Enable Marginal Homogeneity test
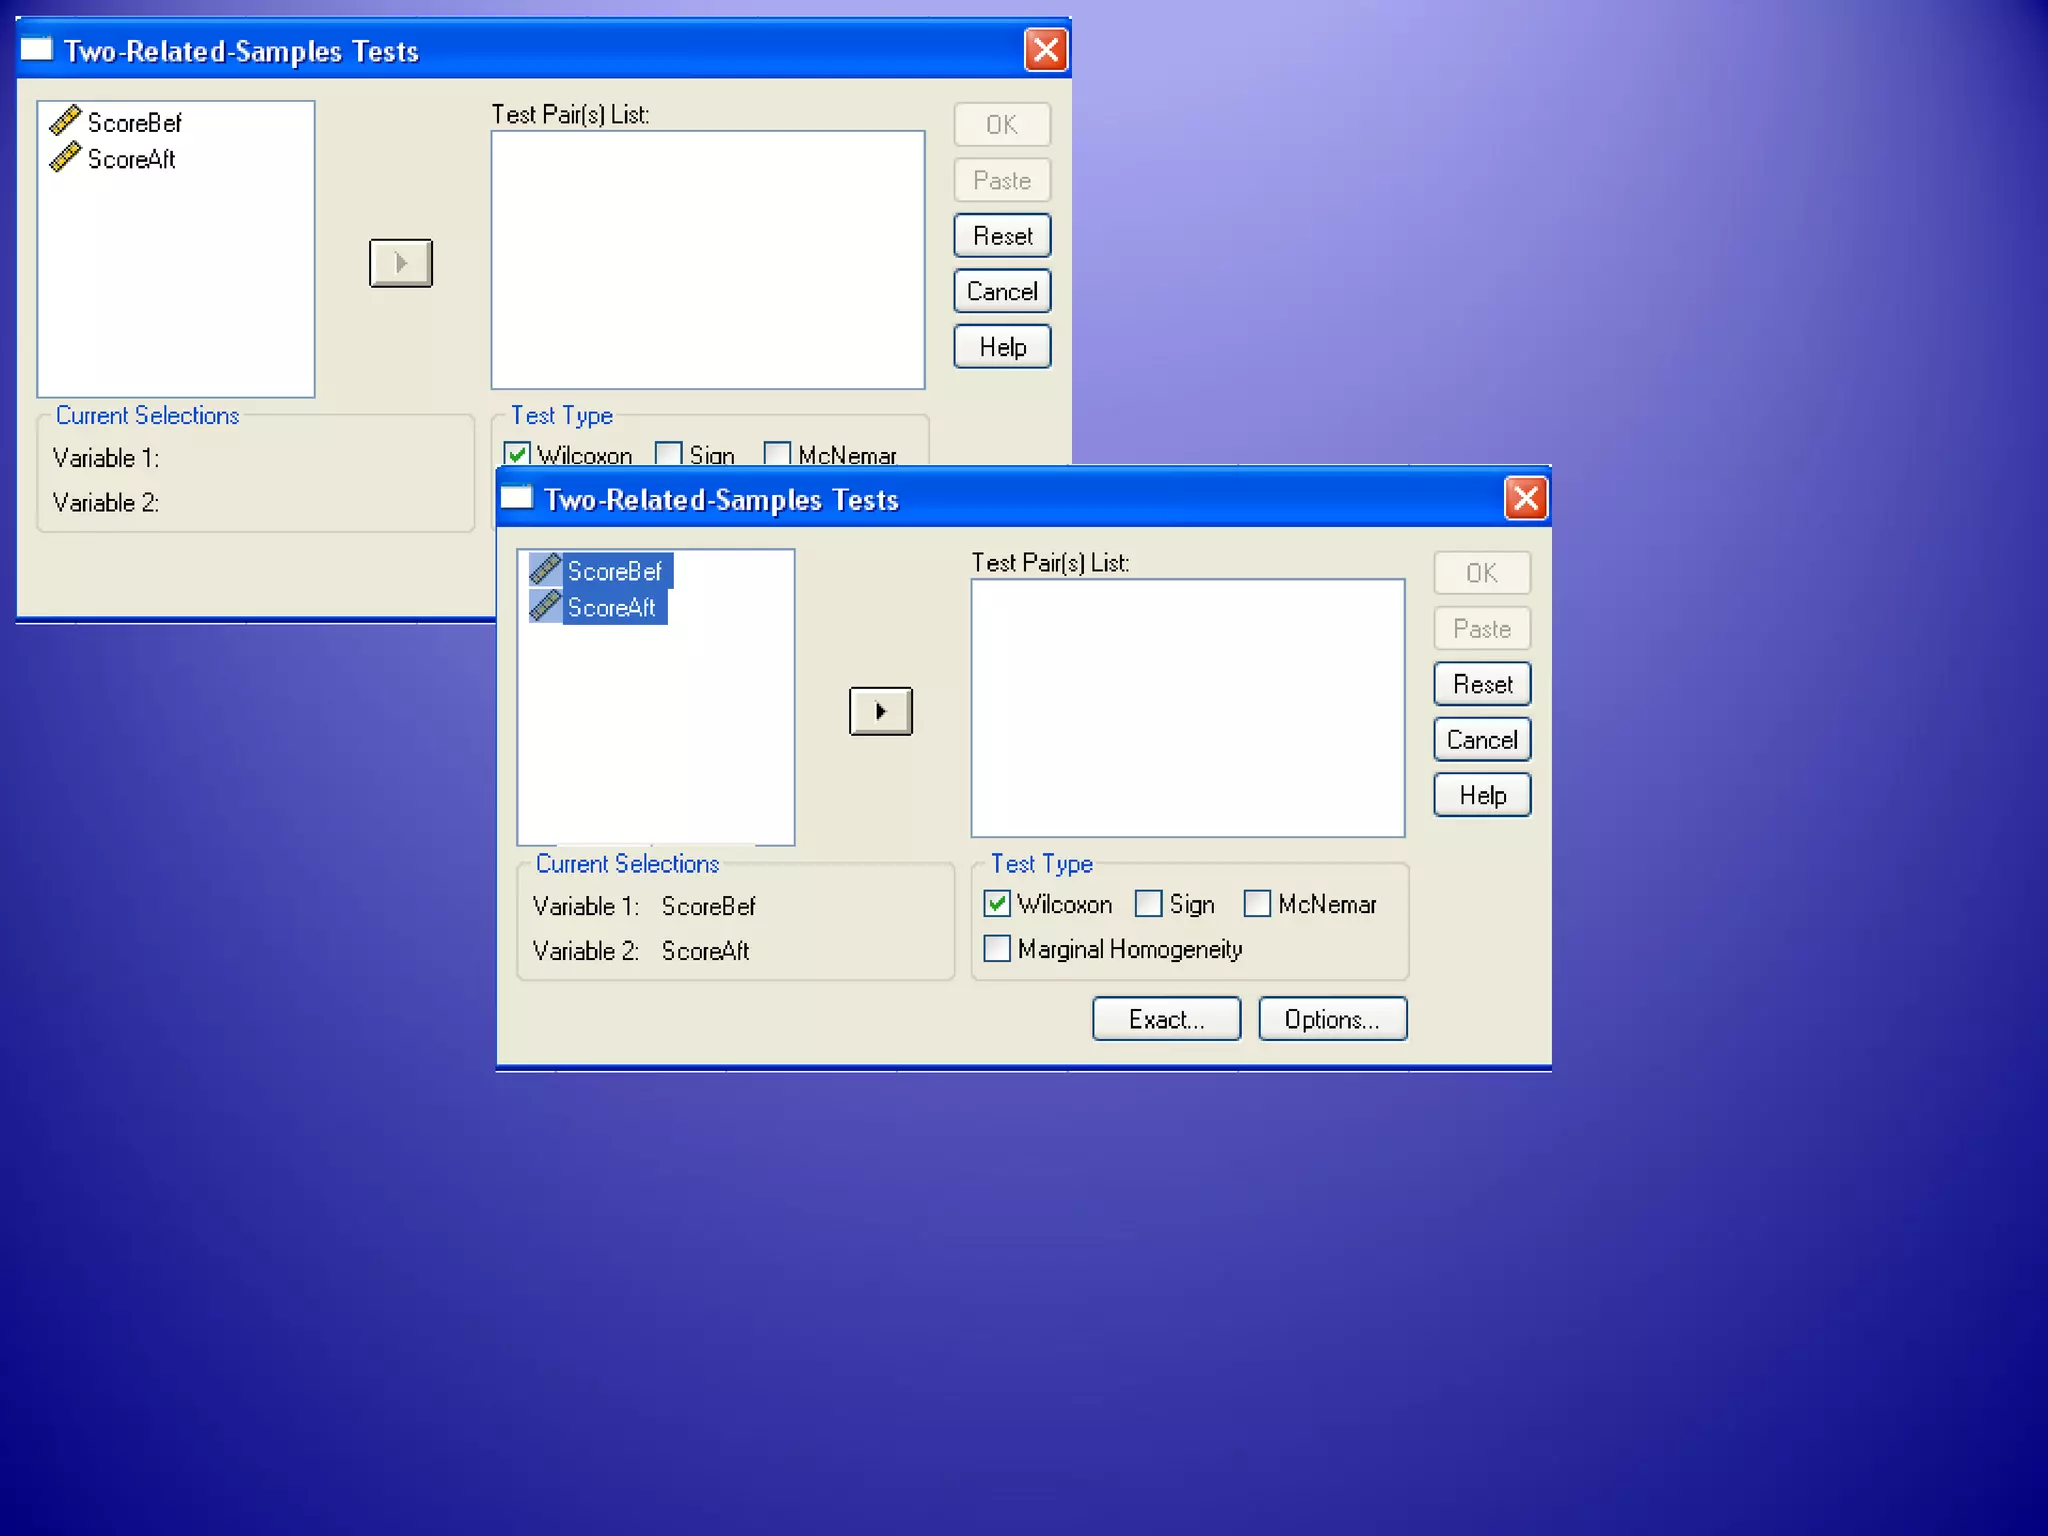The height and width of the screenshot is (1536, 2048). point(997,948)
